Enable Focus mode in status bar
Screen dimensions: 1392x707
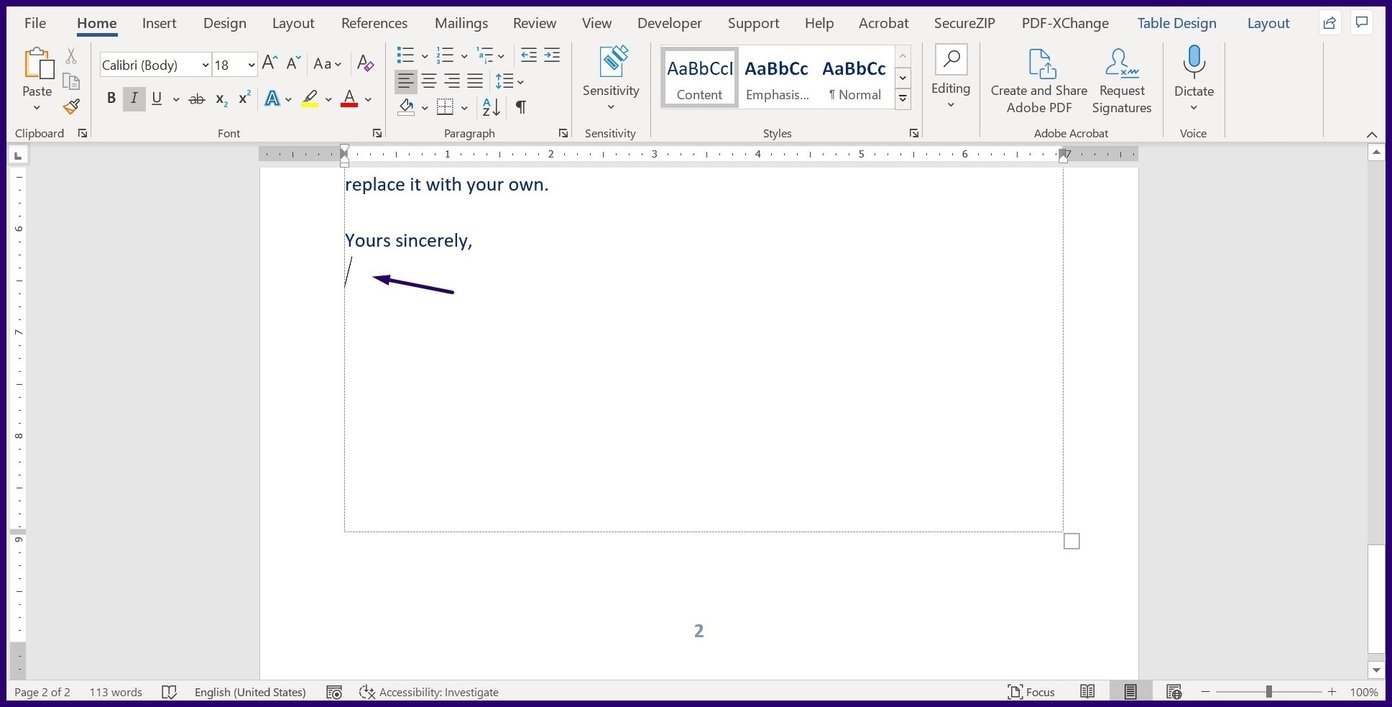pyautogui.click(x=1032, y=691)
